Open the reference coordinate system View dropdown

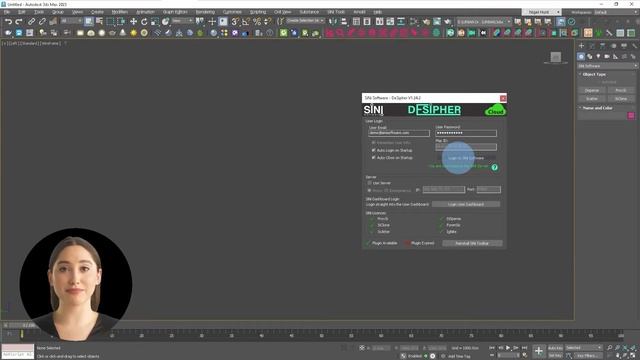pos(182,21)
